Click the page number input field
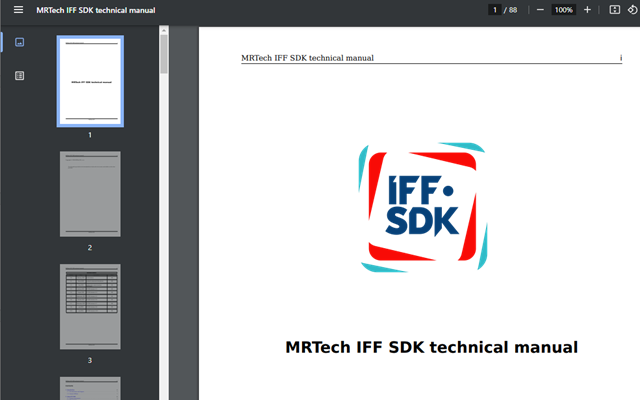The height and width of the screenshot is (400, 640). (494, 10)
